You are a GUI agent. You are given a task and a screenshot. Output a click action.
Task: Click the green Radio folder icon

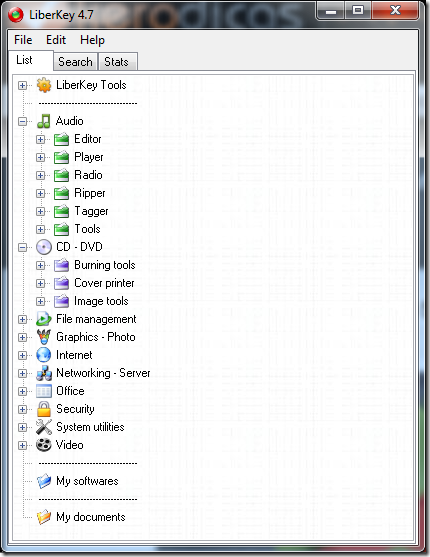[61, 175]
